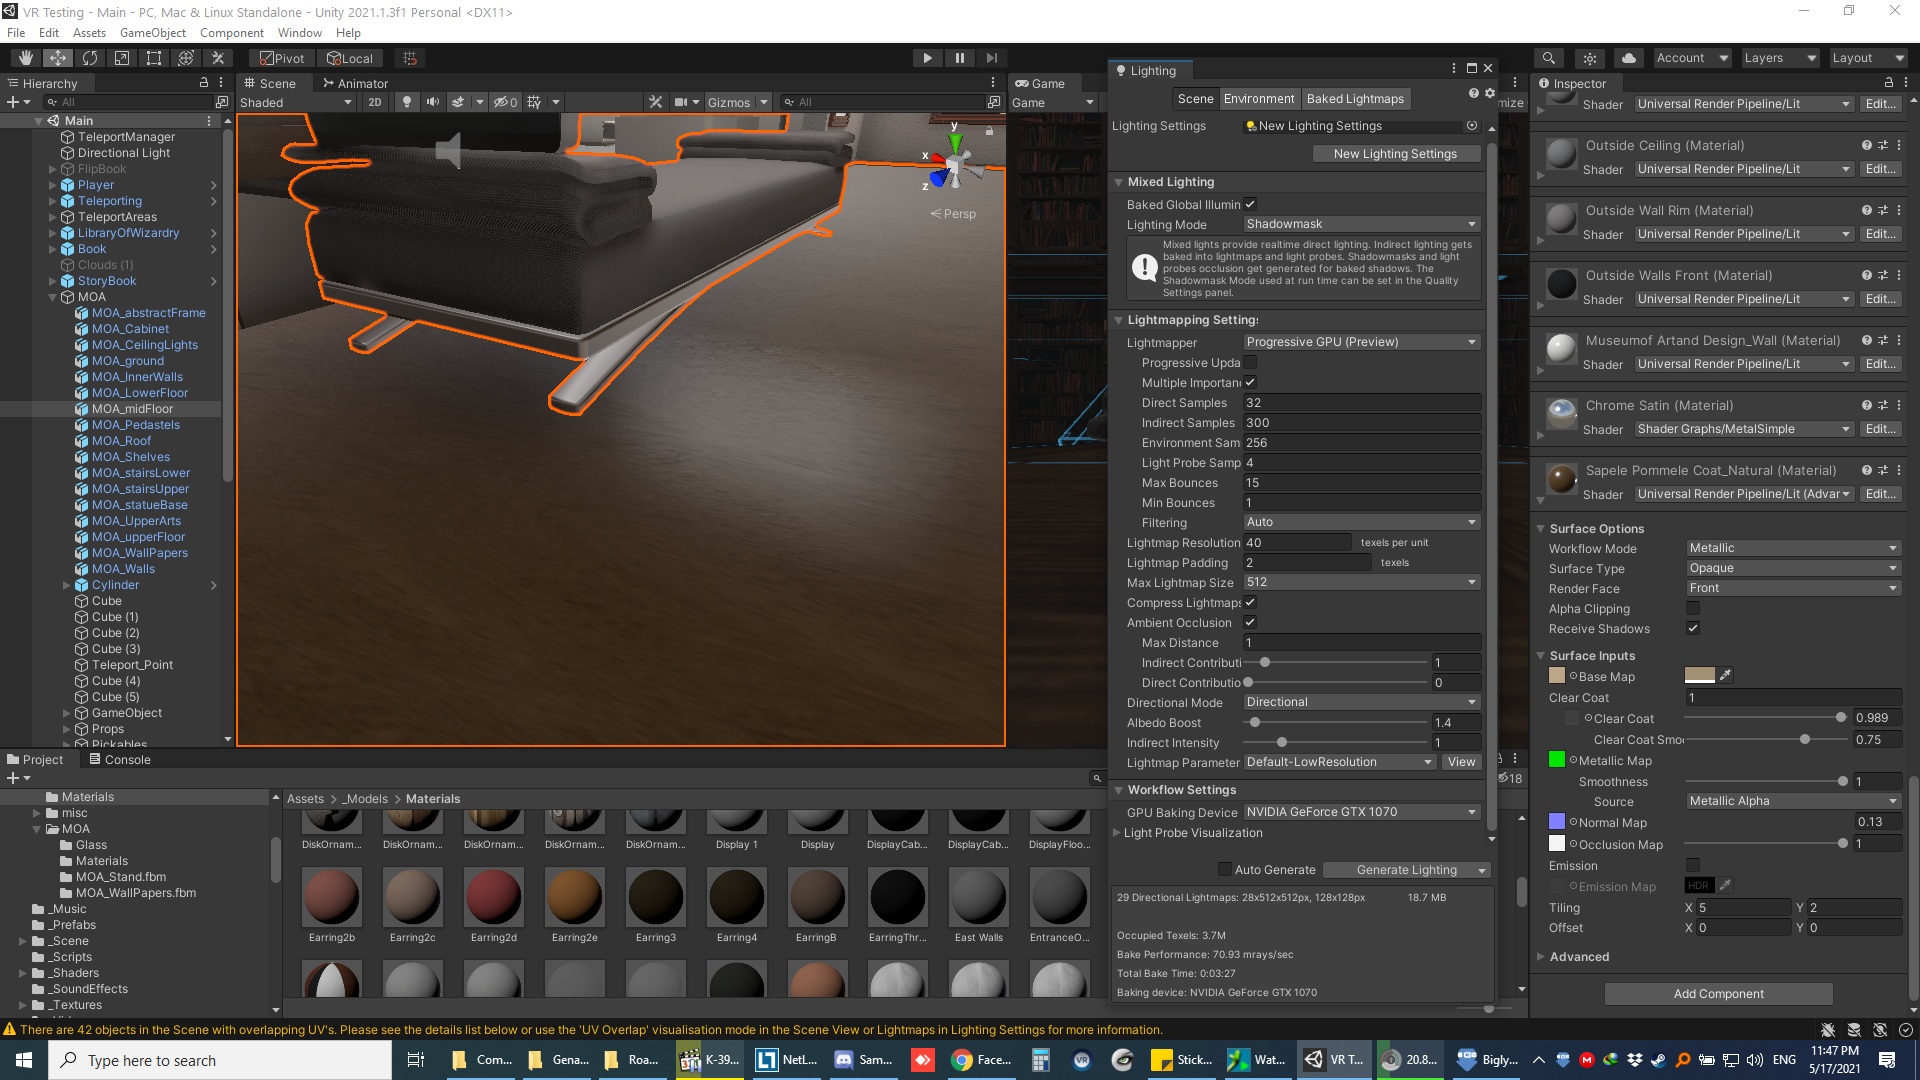Open Lightmapper Progressive GPU dropdown

1361,342
